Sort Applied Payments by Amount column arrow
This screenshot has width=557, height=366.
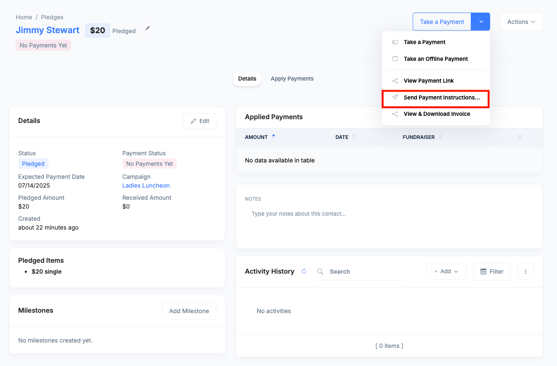(x=274, y=136)
